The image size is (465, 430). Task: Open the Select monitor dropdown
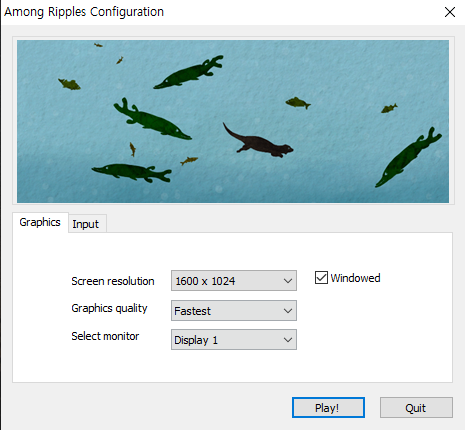click(x=234, y=340)
